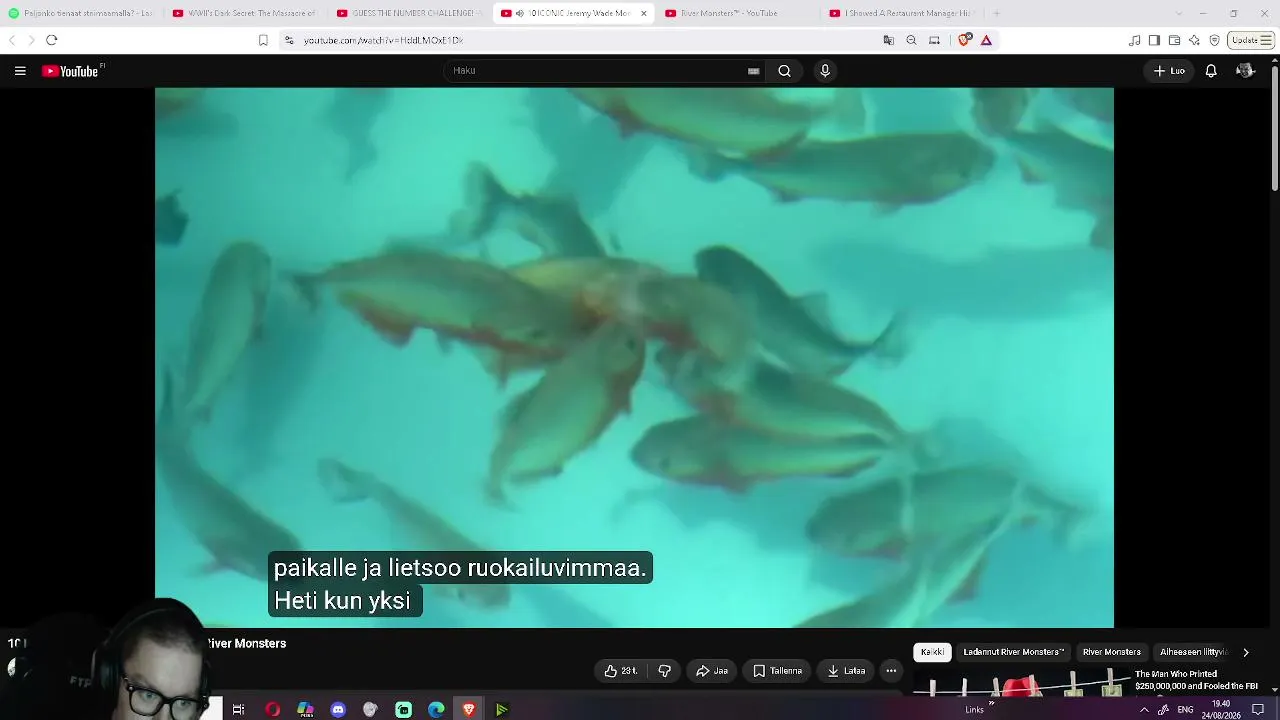Screen dimensions: 1280x720
Task: Translate this page from the address bar
Action: (x=888, y=40)
